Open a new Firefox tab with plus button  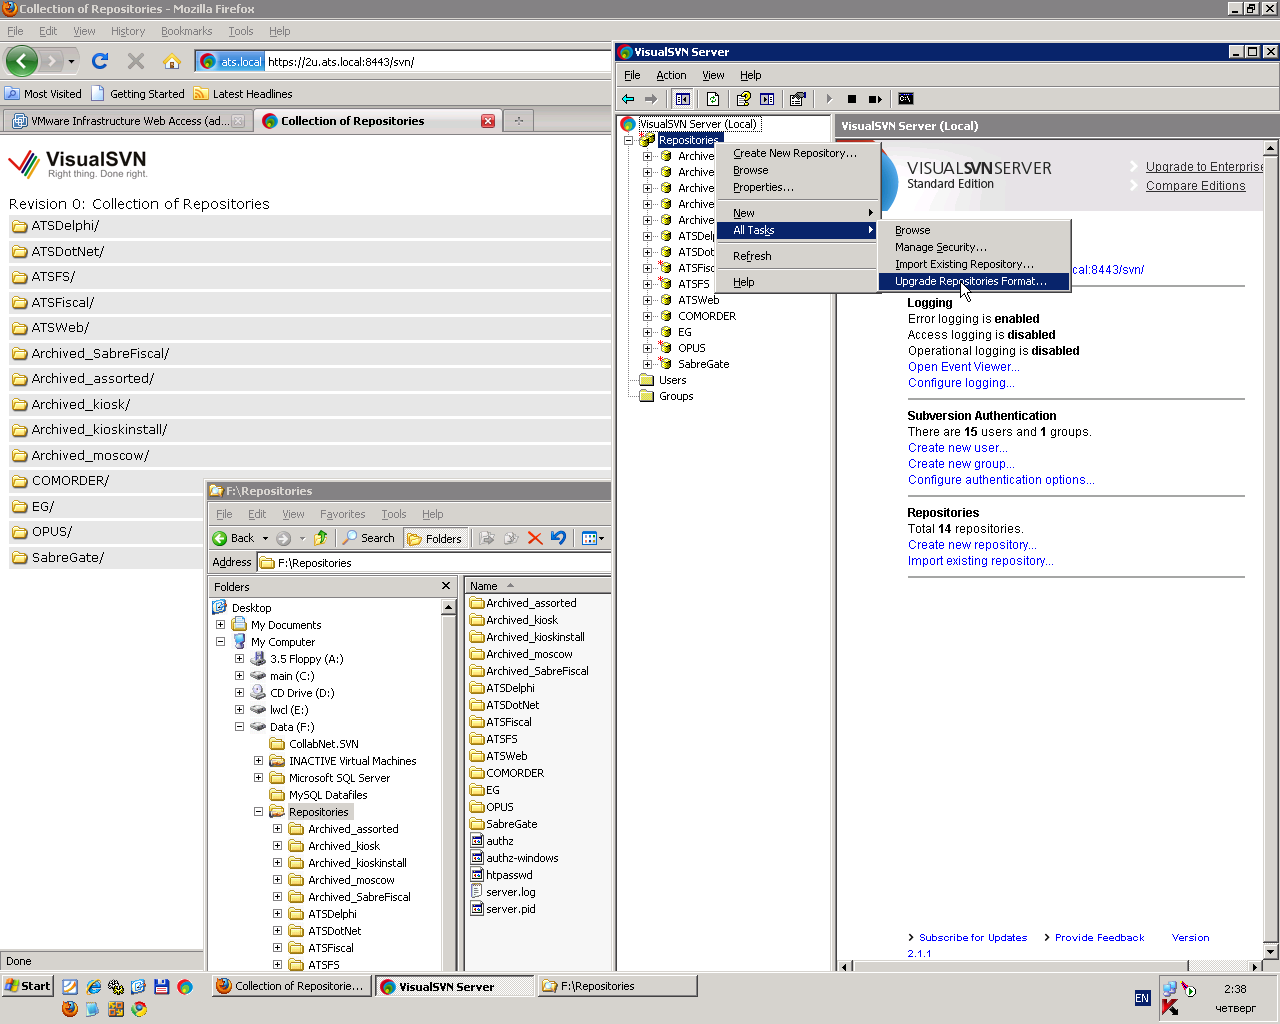coord(518,121)
